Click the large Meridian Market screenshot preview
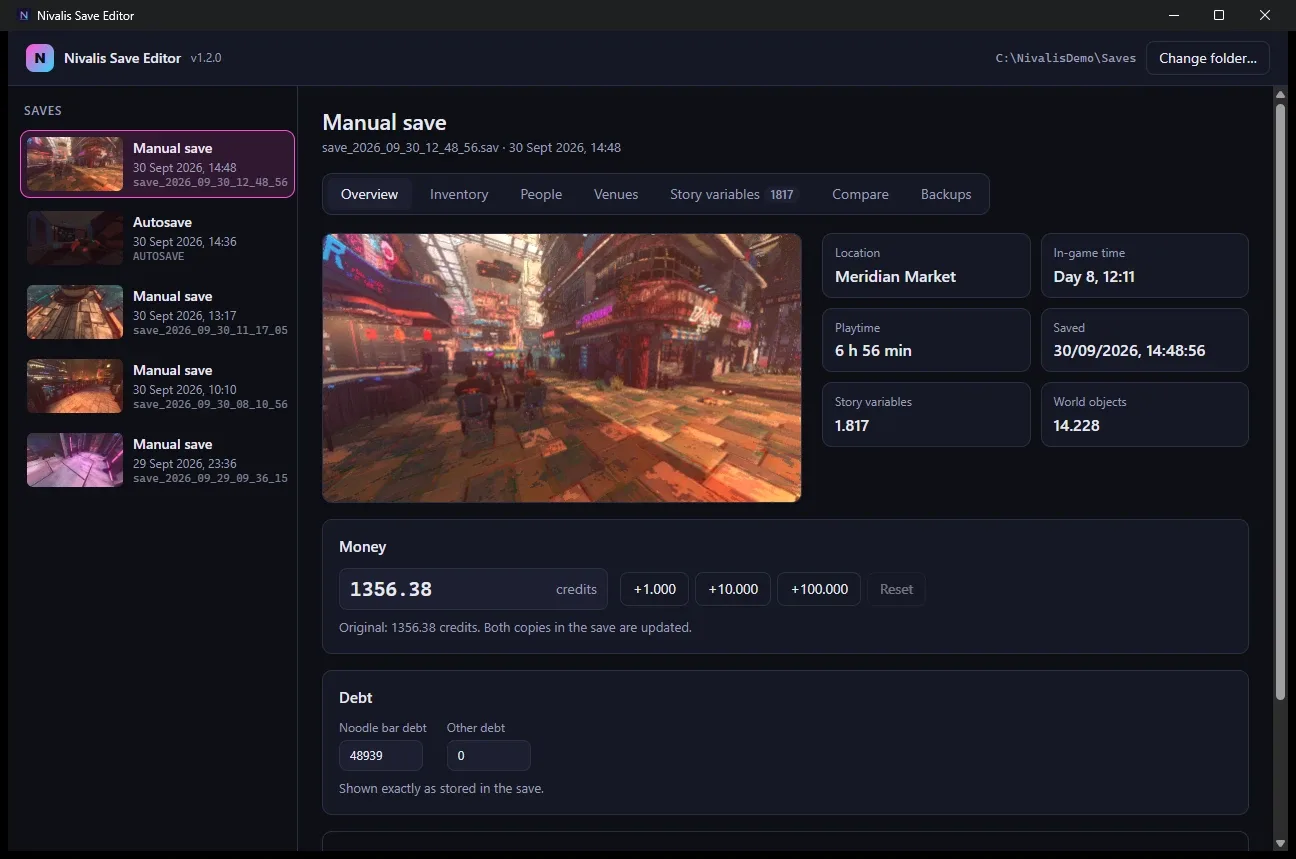1296x859 pixels. [x=562, y=368]
